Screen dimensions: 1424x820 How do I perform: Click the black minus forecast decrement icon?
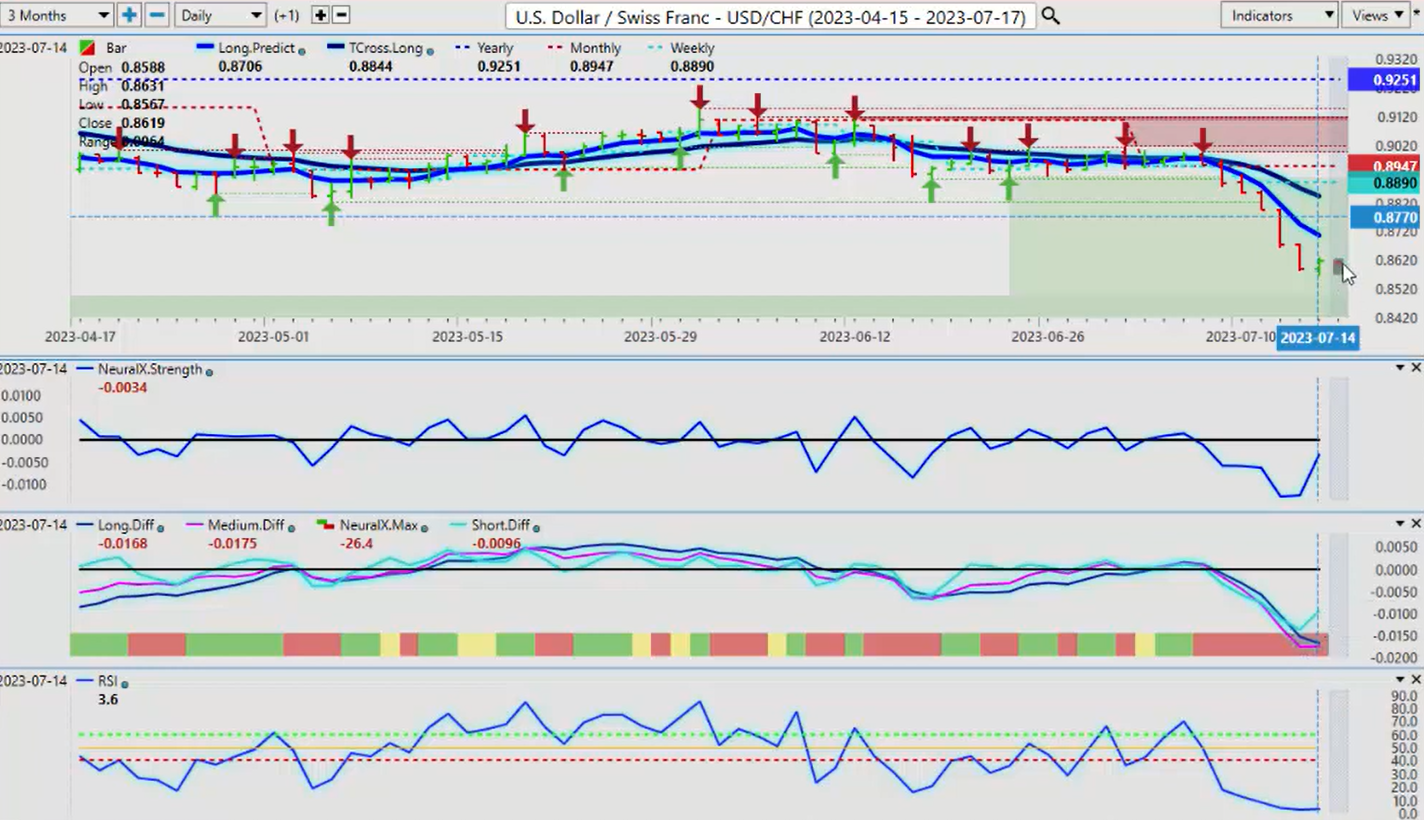pyautogui.click(x=341, y=15)
